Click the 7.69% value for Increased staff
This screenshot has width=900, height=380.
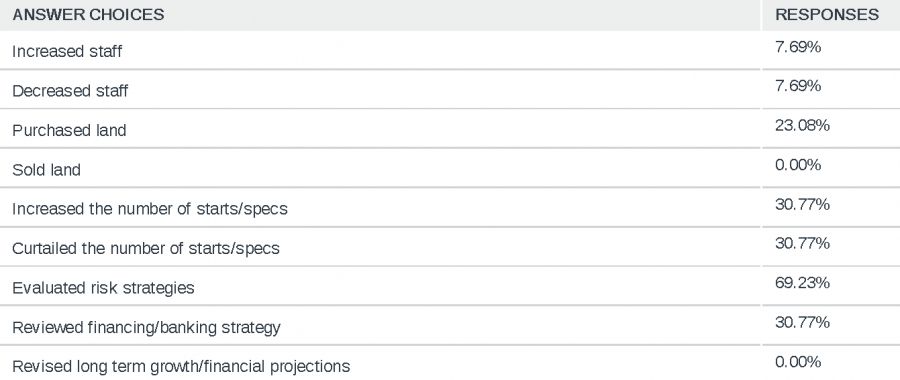pyautogui.click(x=798, y=46)
